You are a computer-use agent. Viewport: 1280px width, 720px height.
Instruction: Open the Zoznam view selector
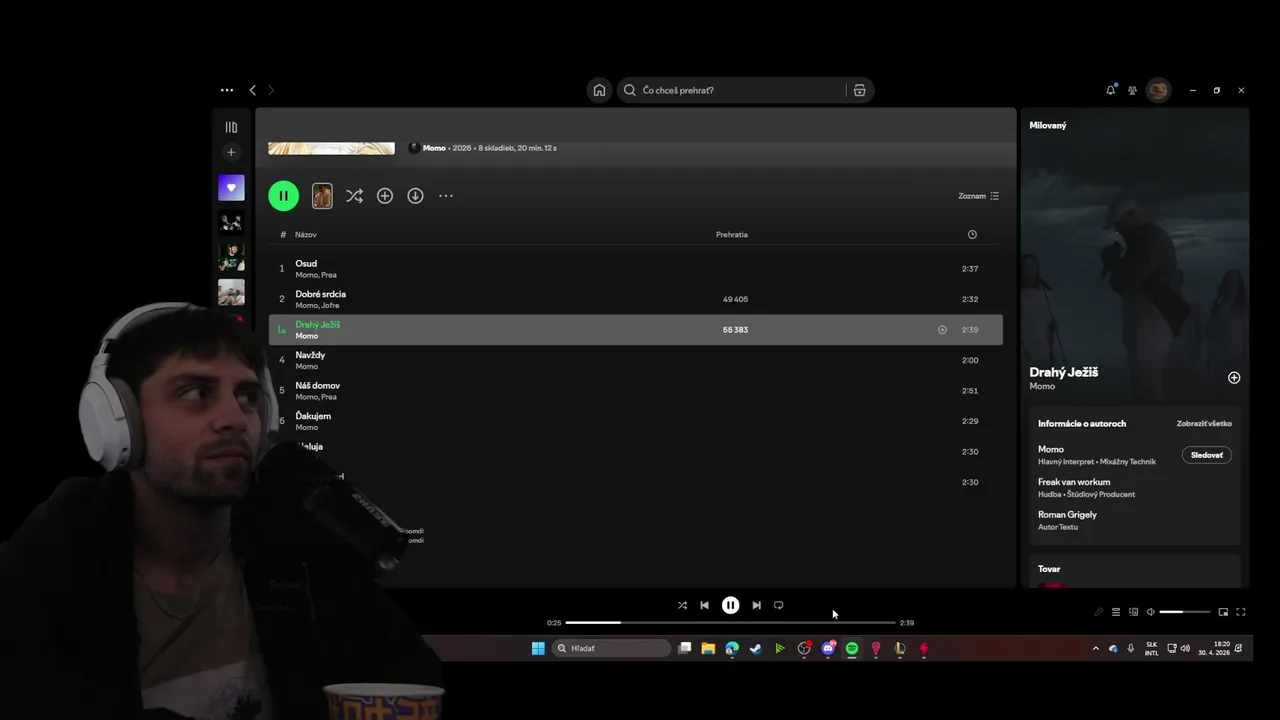coord(978,196)
